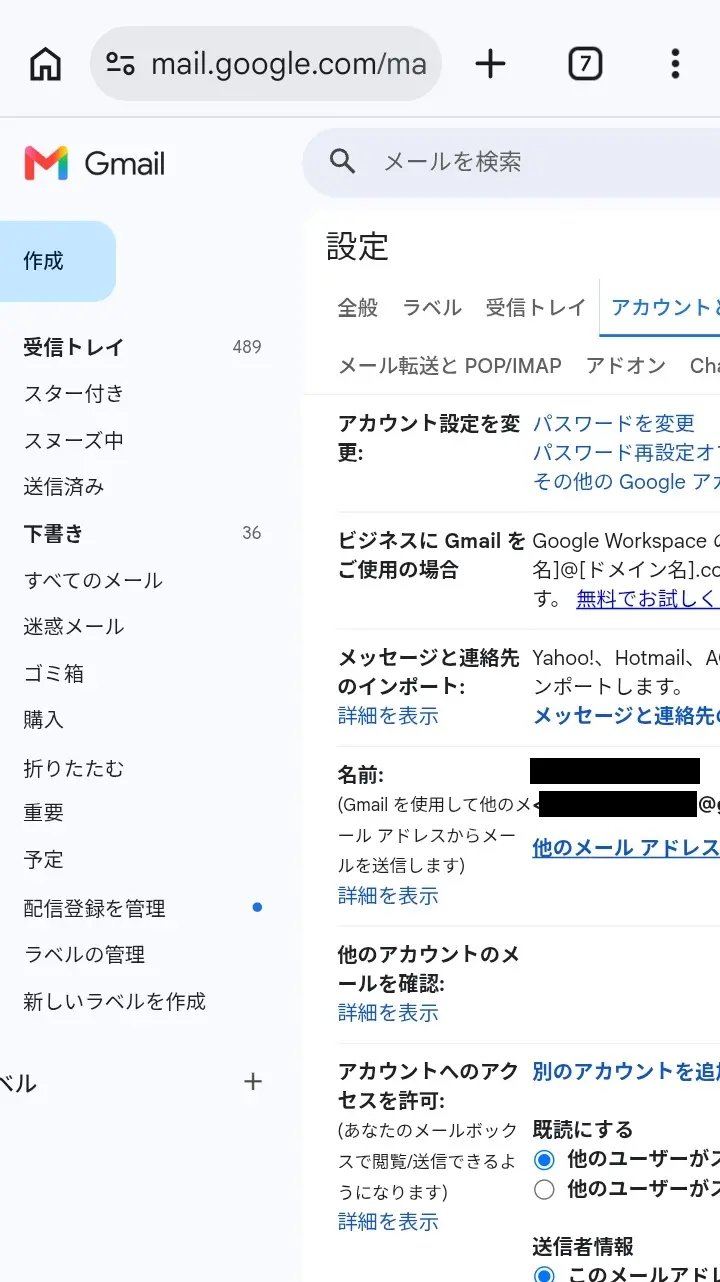Open すべてのメール folder
Image resolution: width=720 pixels, height=1282 pixels.
(x=93, y=580)
